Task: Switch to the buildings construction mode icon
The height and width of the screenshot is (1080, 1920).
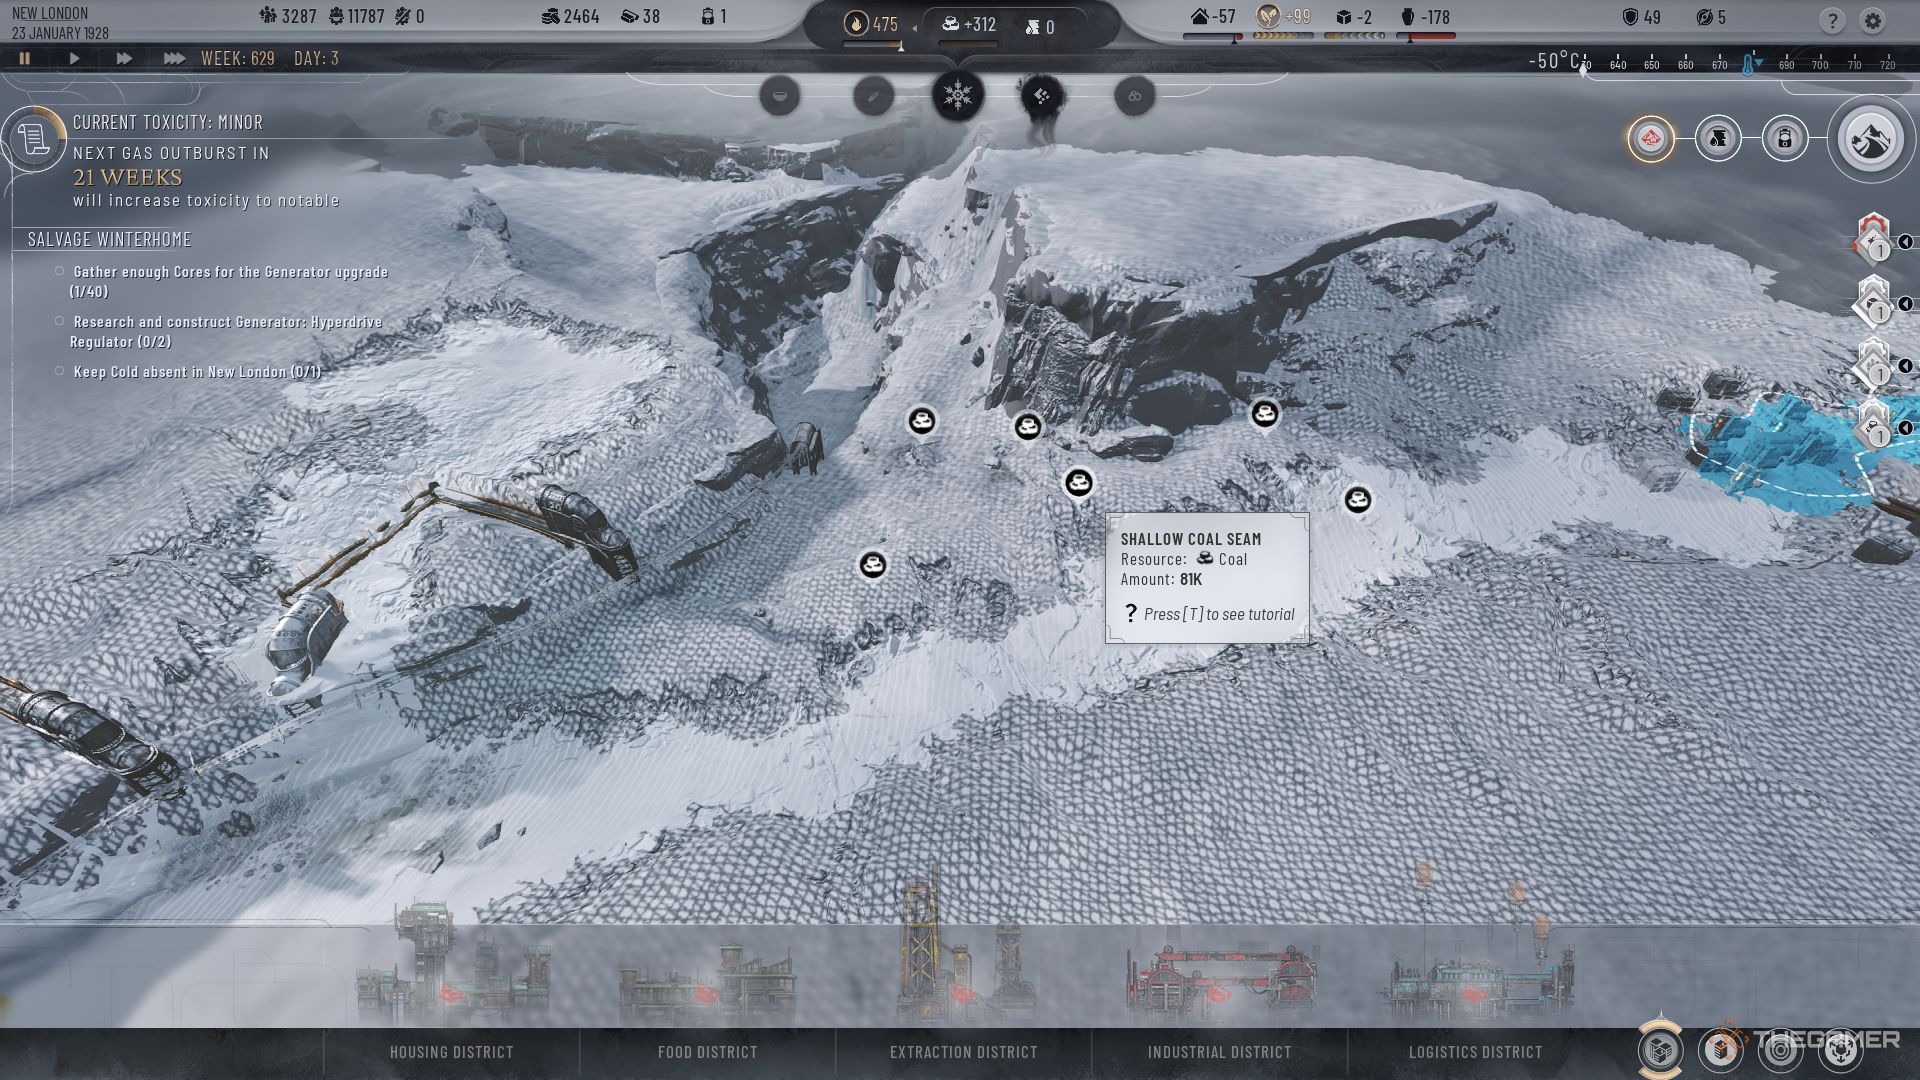Action: (x=1722, y=1049)
